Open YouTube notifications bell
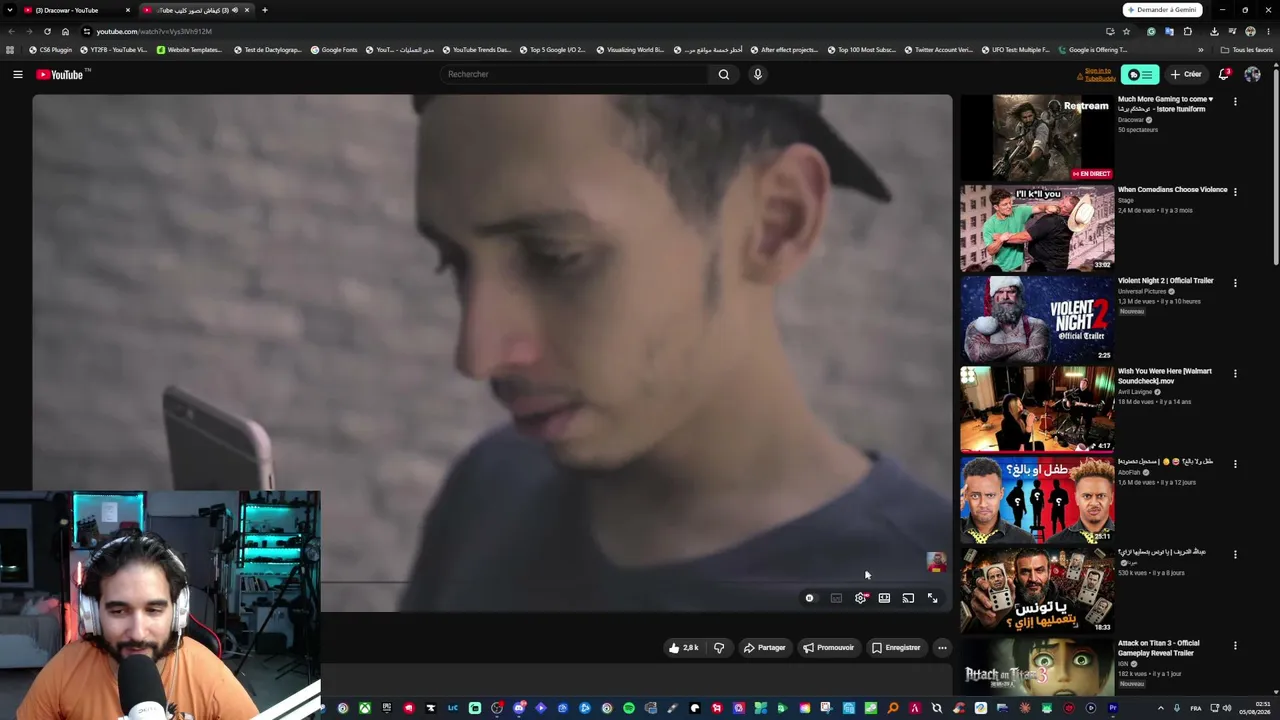This screenshot has width=1280, height=720. (x=1224, y=74)
